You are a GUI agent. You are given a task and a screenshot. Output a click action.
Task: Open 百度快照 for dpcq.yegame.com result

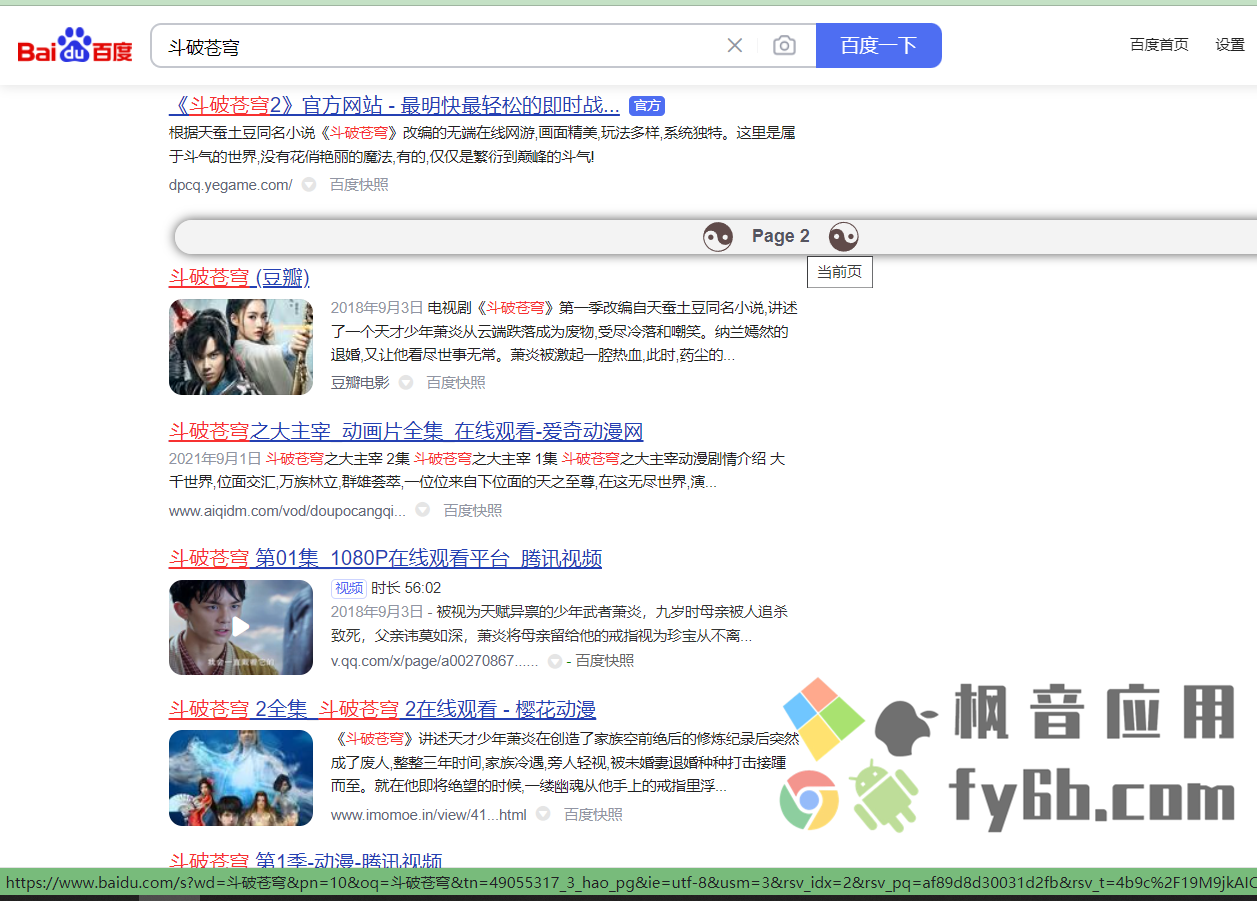click(359, 185)
